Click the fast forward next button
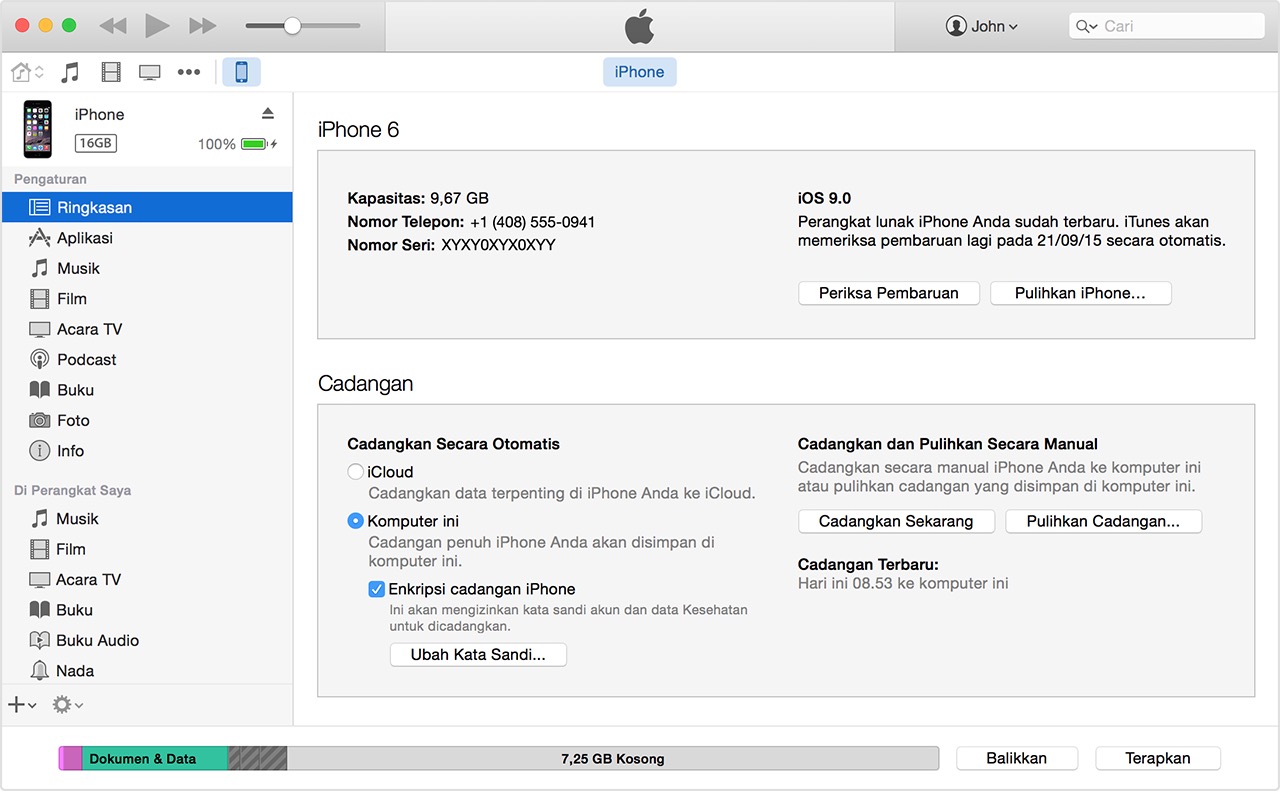1280x792 pixels. (203, 26)
